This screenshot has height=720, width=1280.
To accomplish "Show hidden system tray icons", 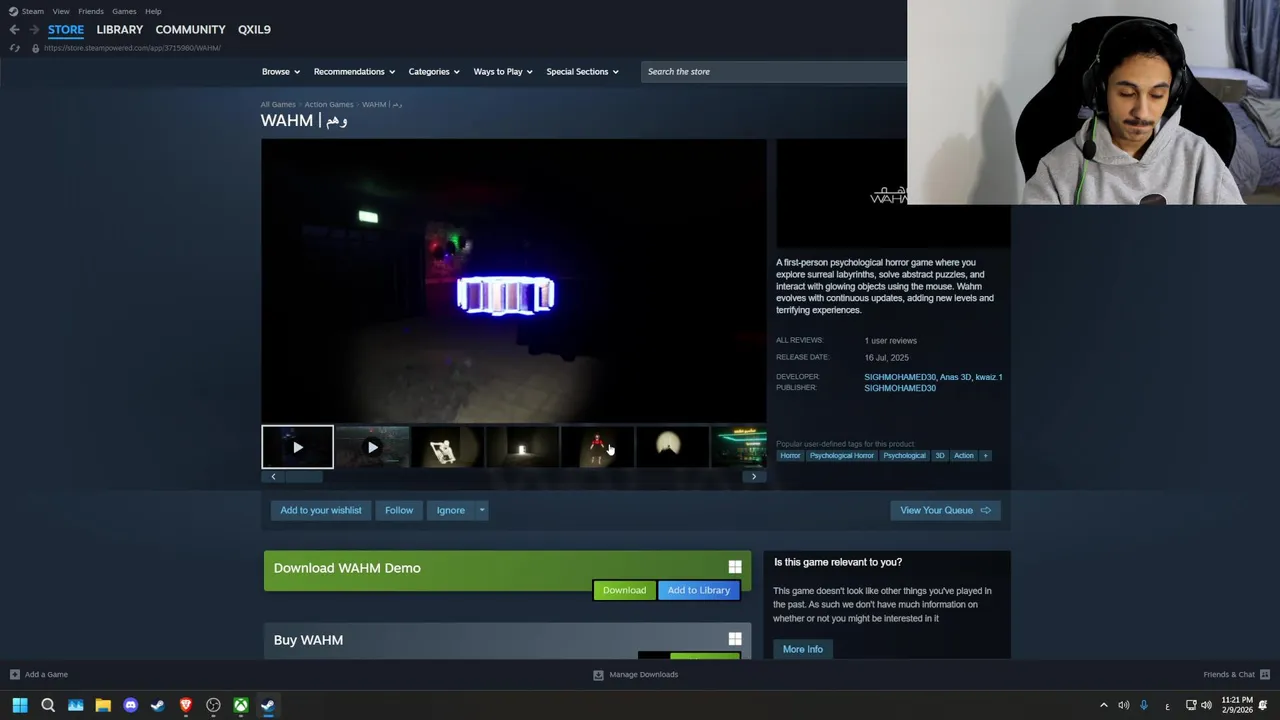I will click(1103, 706).
